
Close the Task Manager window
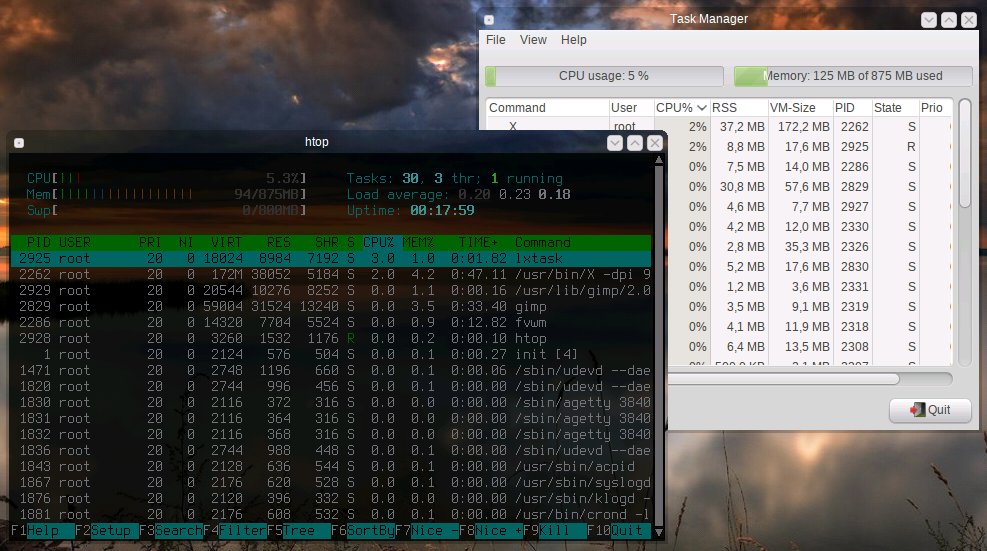pos(969,20)
